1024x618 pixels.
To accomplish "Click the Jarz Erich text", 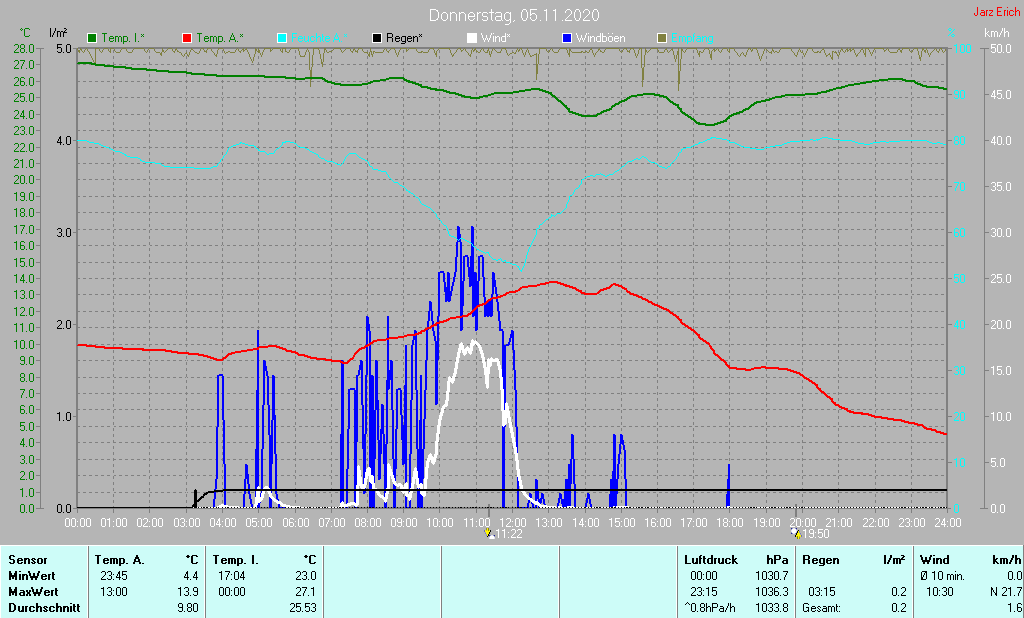I will (996, 13).
